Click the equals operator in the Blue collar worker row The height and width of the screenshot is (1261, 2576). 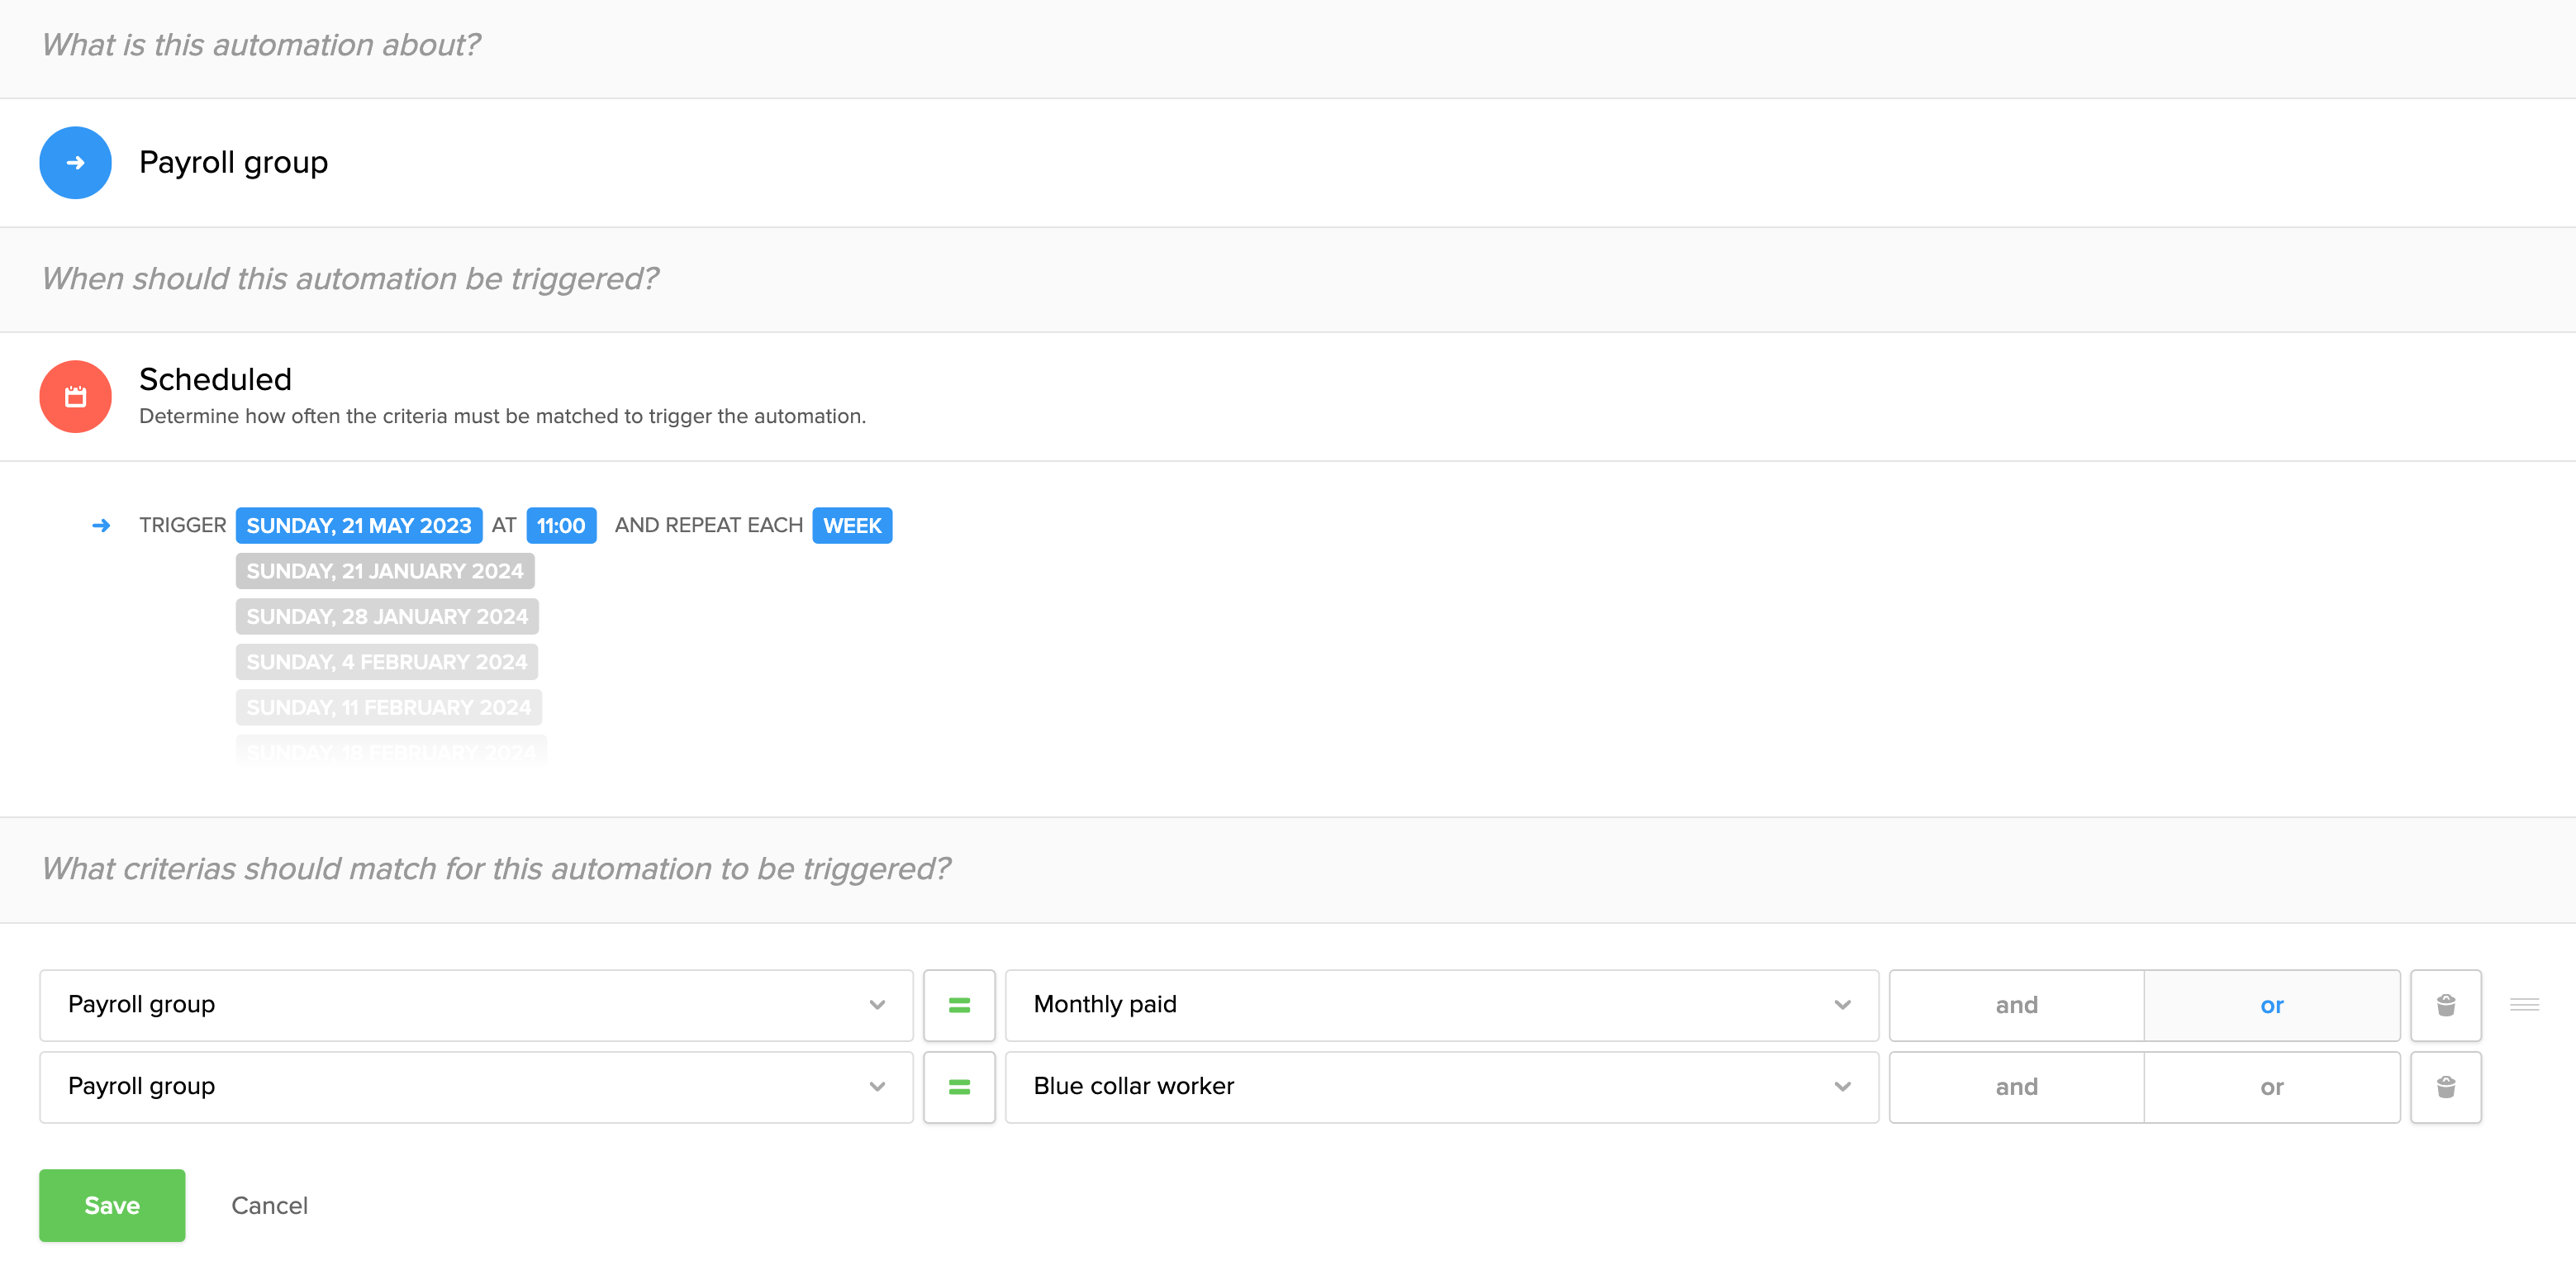[x=958, y=1086]
